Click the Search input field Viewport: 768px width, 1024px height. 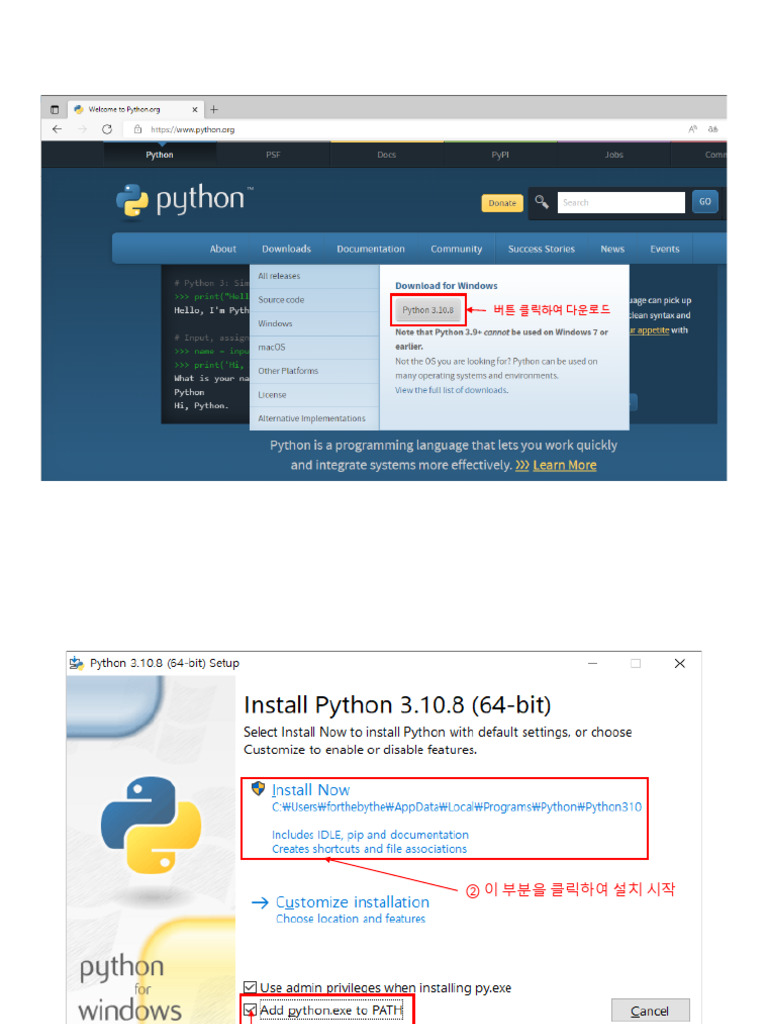pyautogui.click(x=621, y=202)
